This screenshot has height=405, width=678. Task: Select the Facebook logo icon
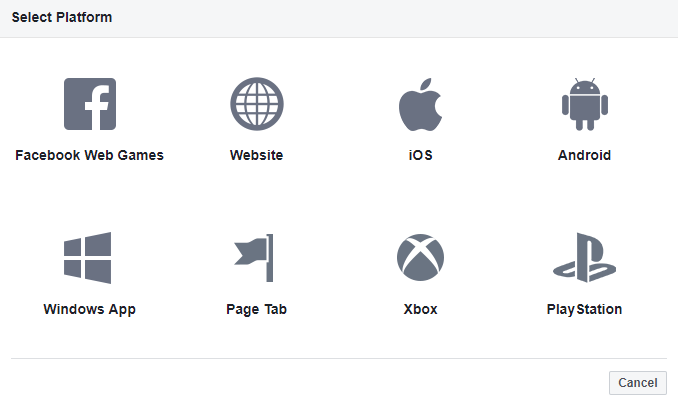click(x=90, y=104)
